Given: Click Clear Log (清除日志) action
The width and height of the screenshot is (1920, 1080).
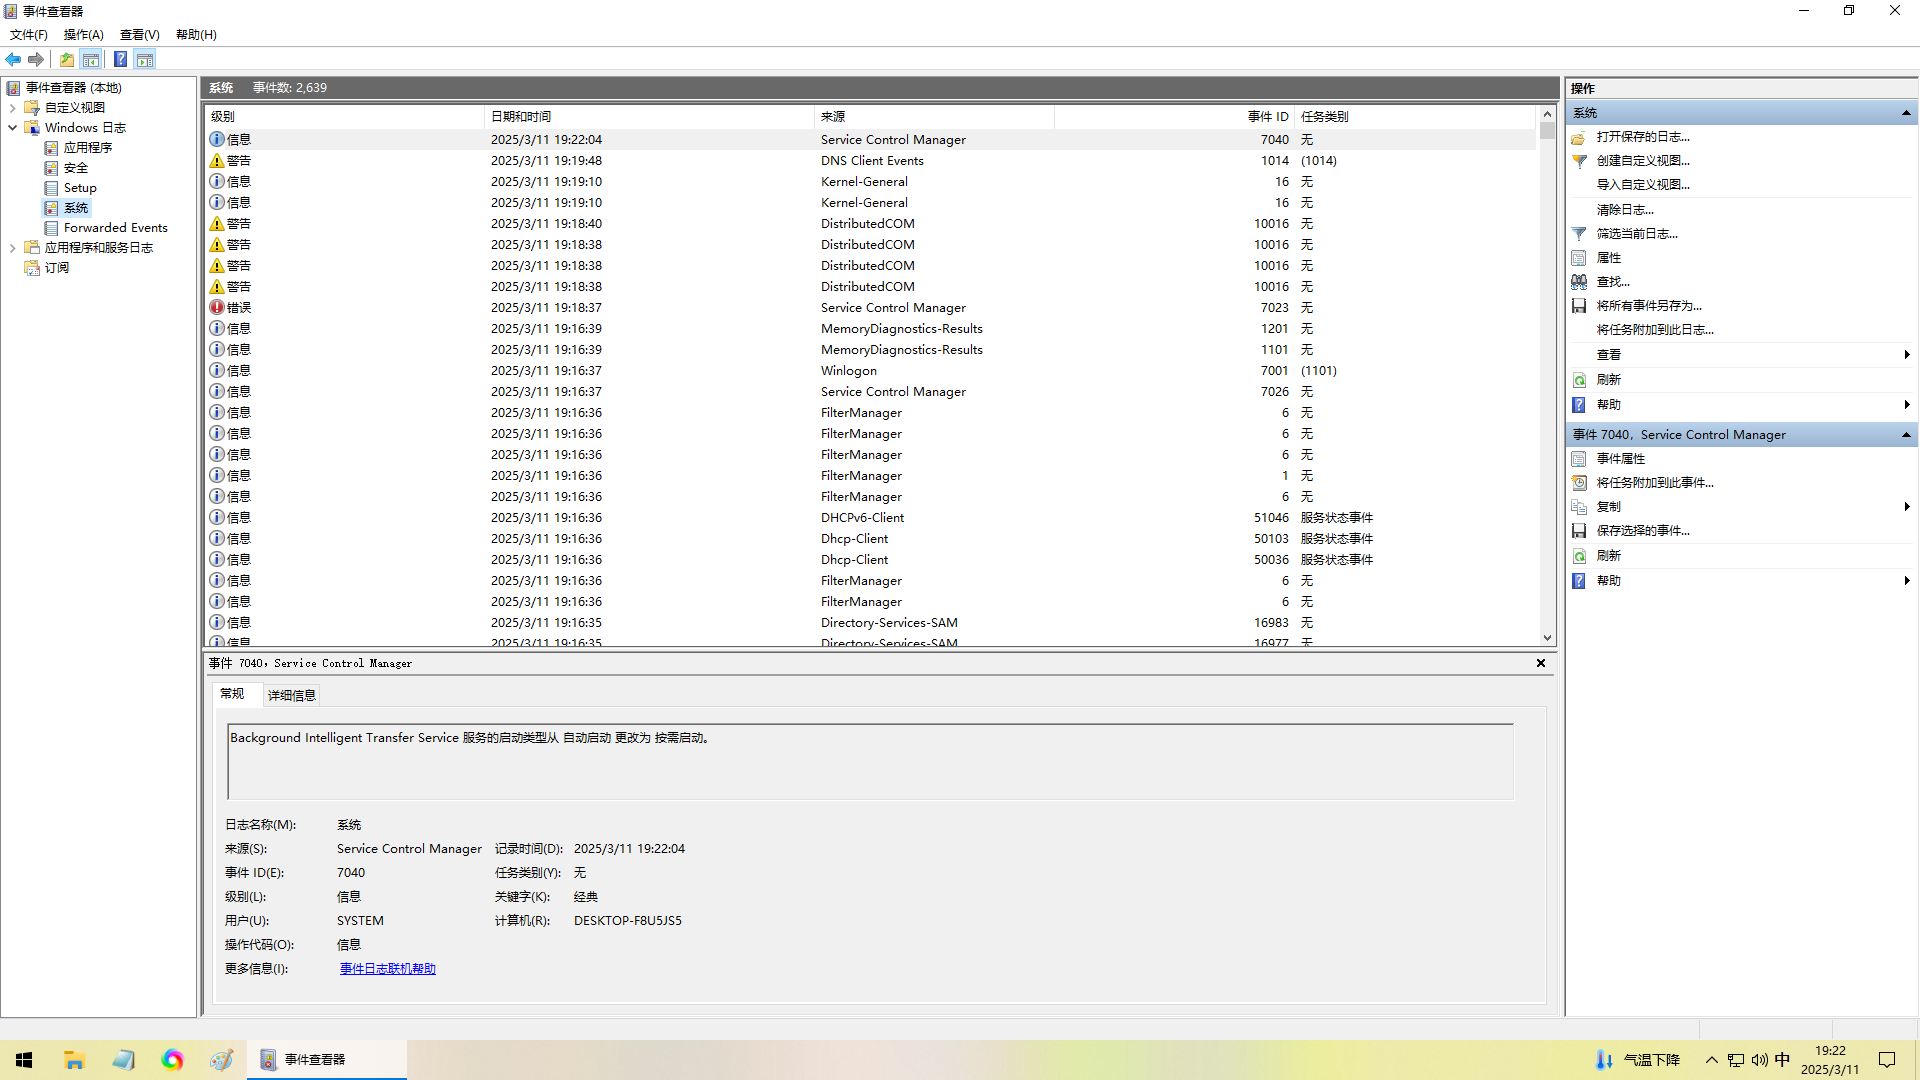Looking at the screenshot, I should [1624, 210].
